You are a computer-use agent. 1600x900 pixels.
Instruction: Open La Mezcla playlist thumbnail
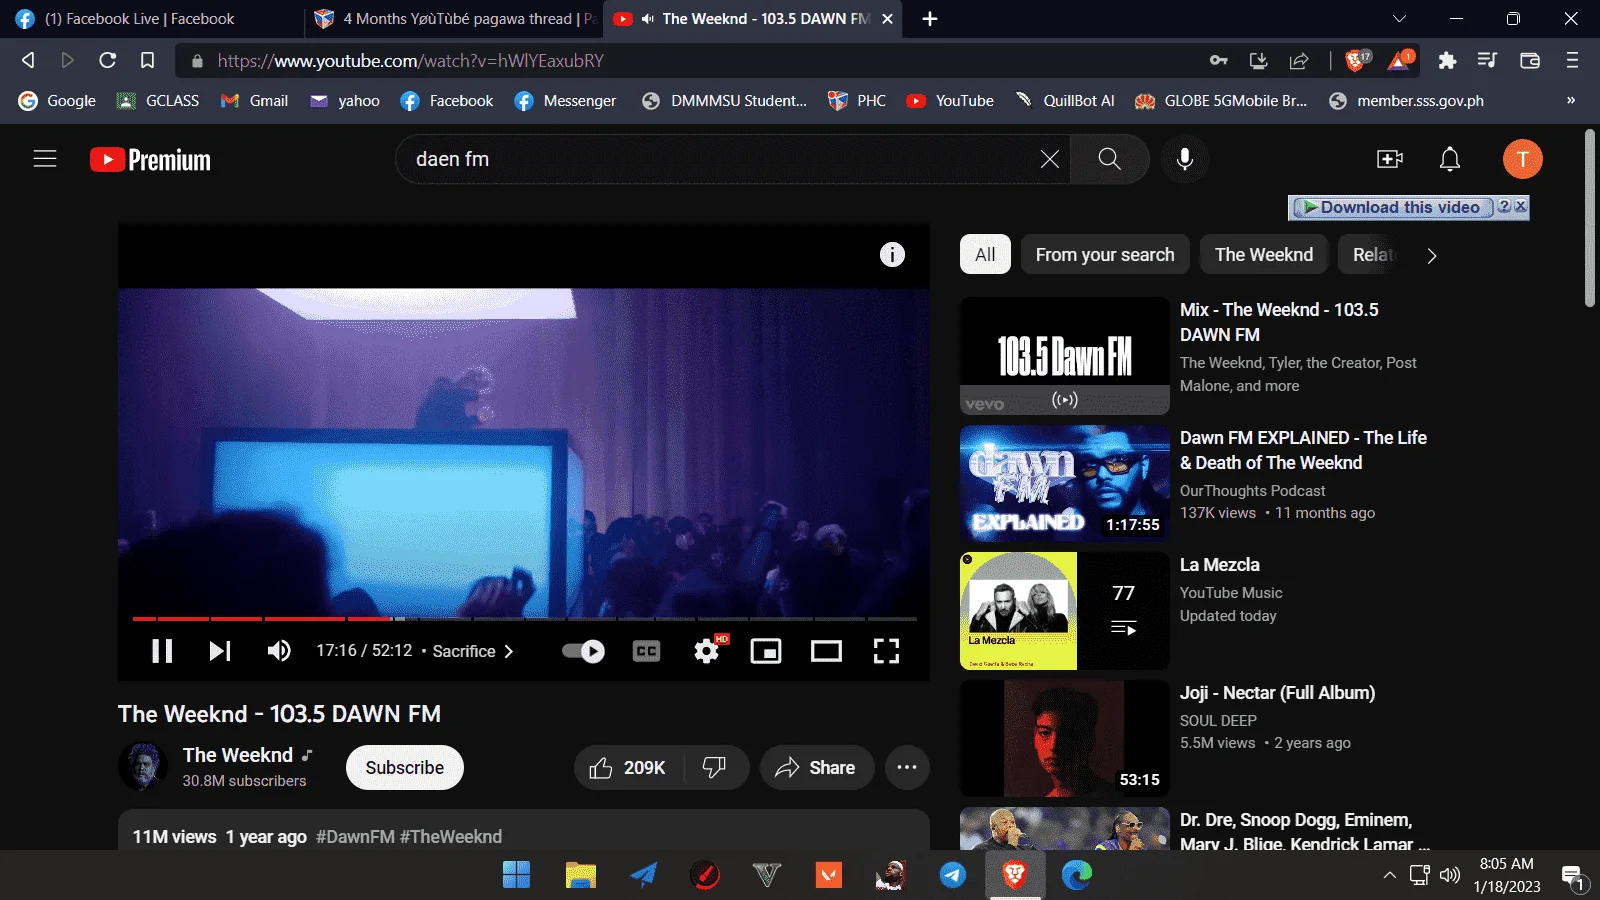[x=1065, y=611]
